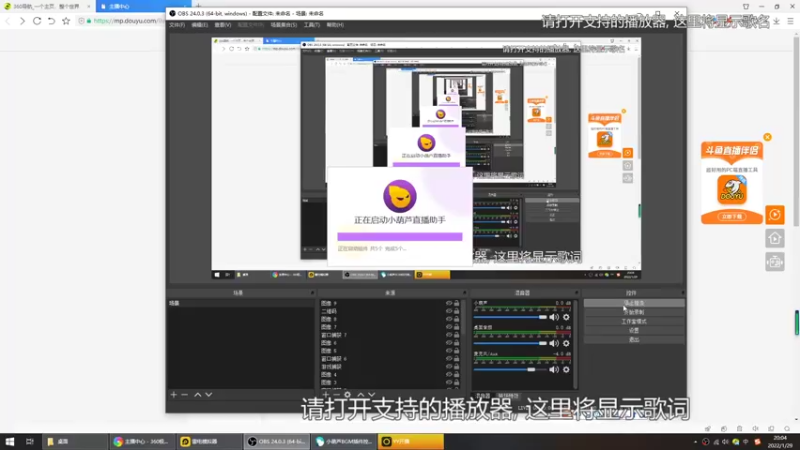Toggle the lock icon on 二维码 source

[457, 311]
